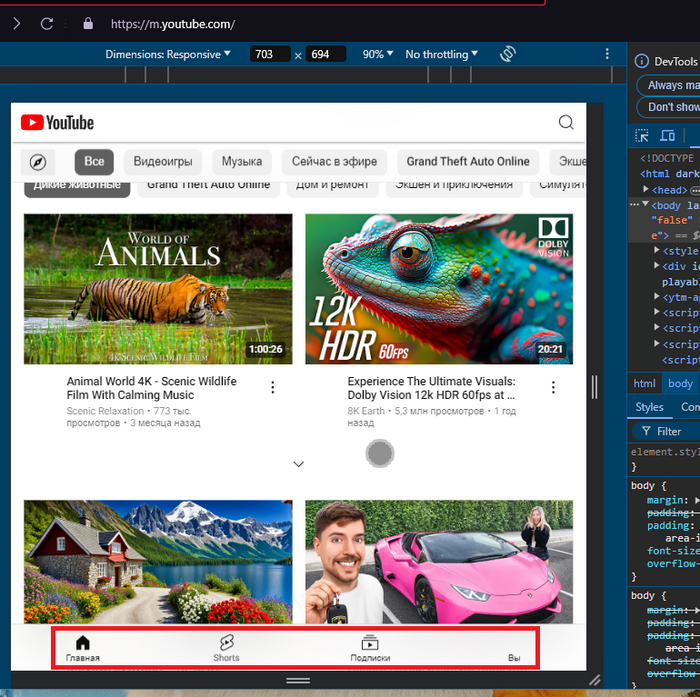Reload the page with the refresh button
The image size is (700, 697).
47,23
